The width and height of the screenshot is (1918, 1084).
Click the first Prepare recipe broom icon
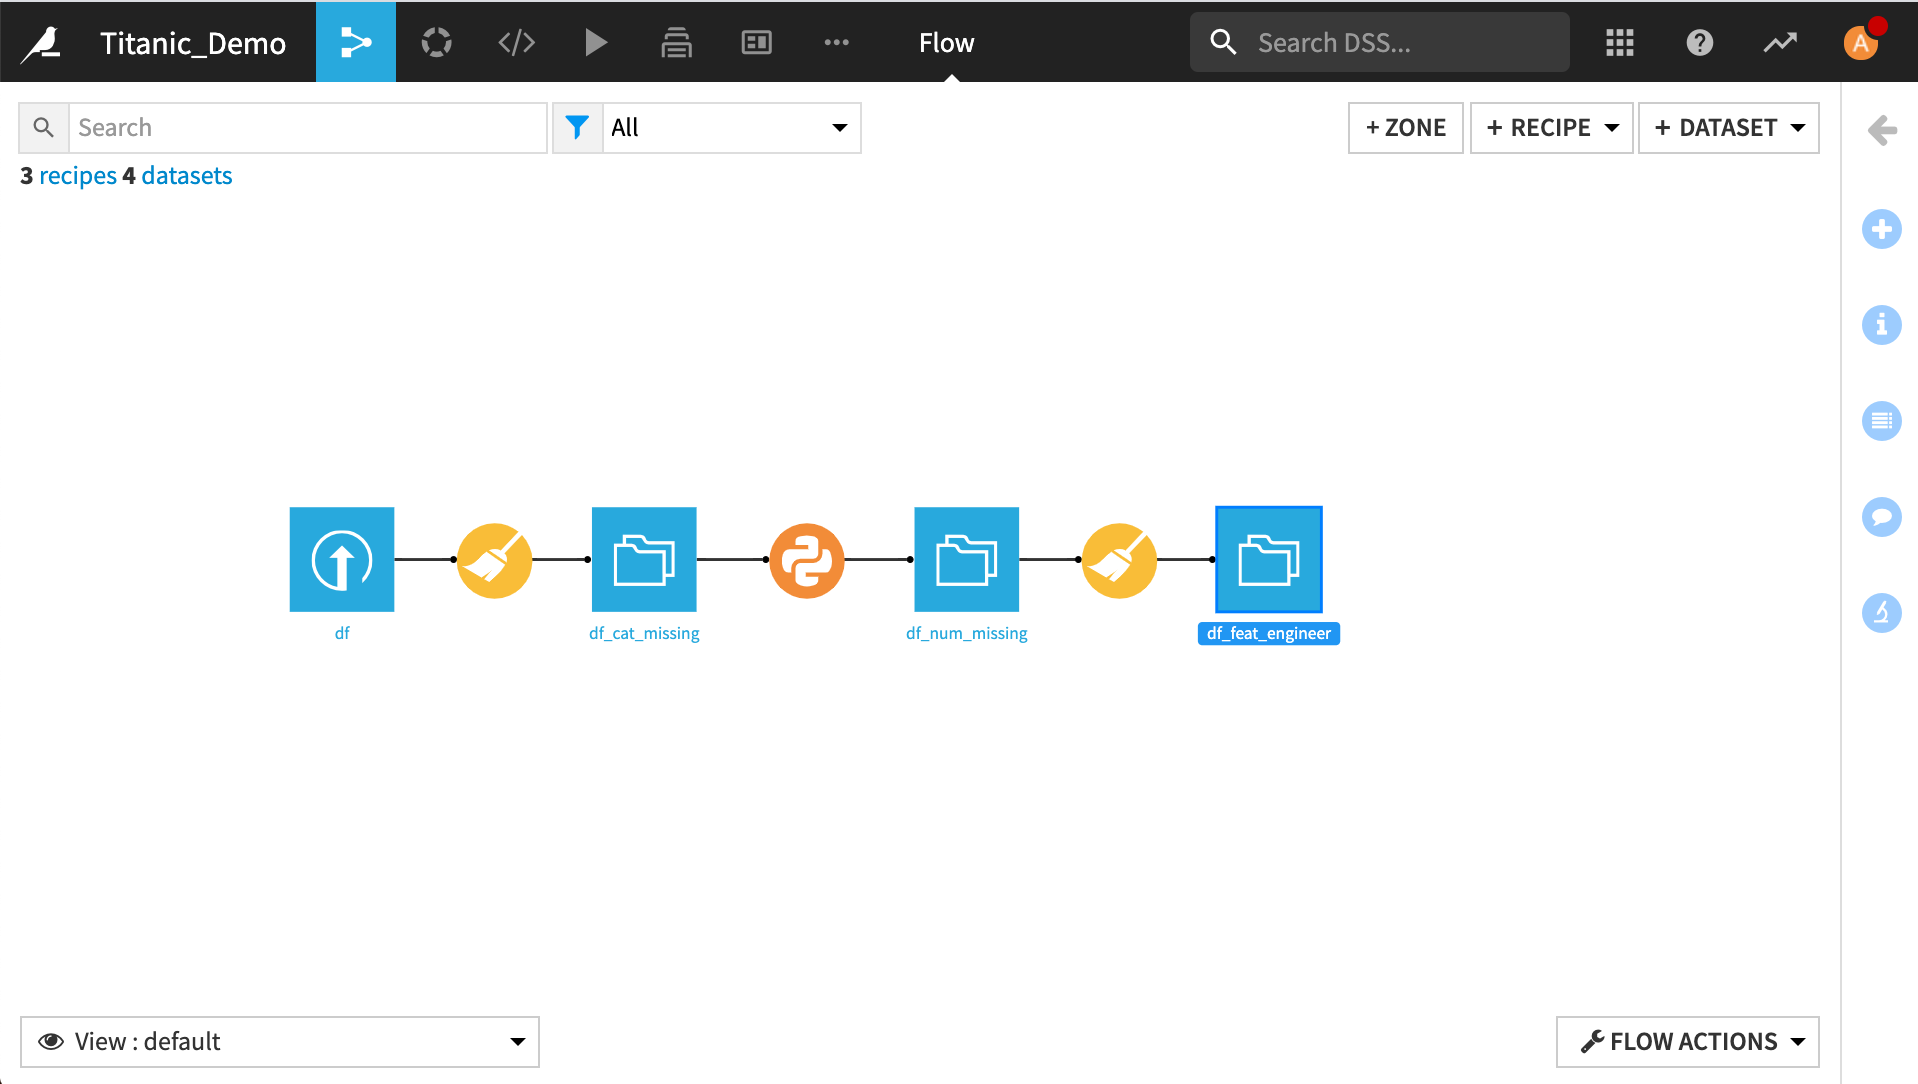tap(494, 560)
